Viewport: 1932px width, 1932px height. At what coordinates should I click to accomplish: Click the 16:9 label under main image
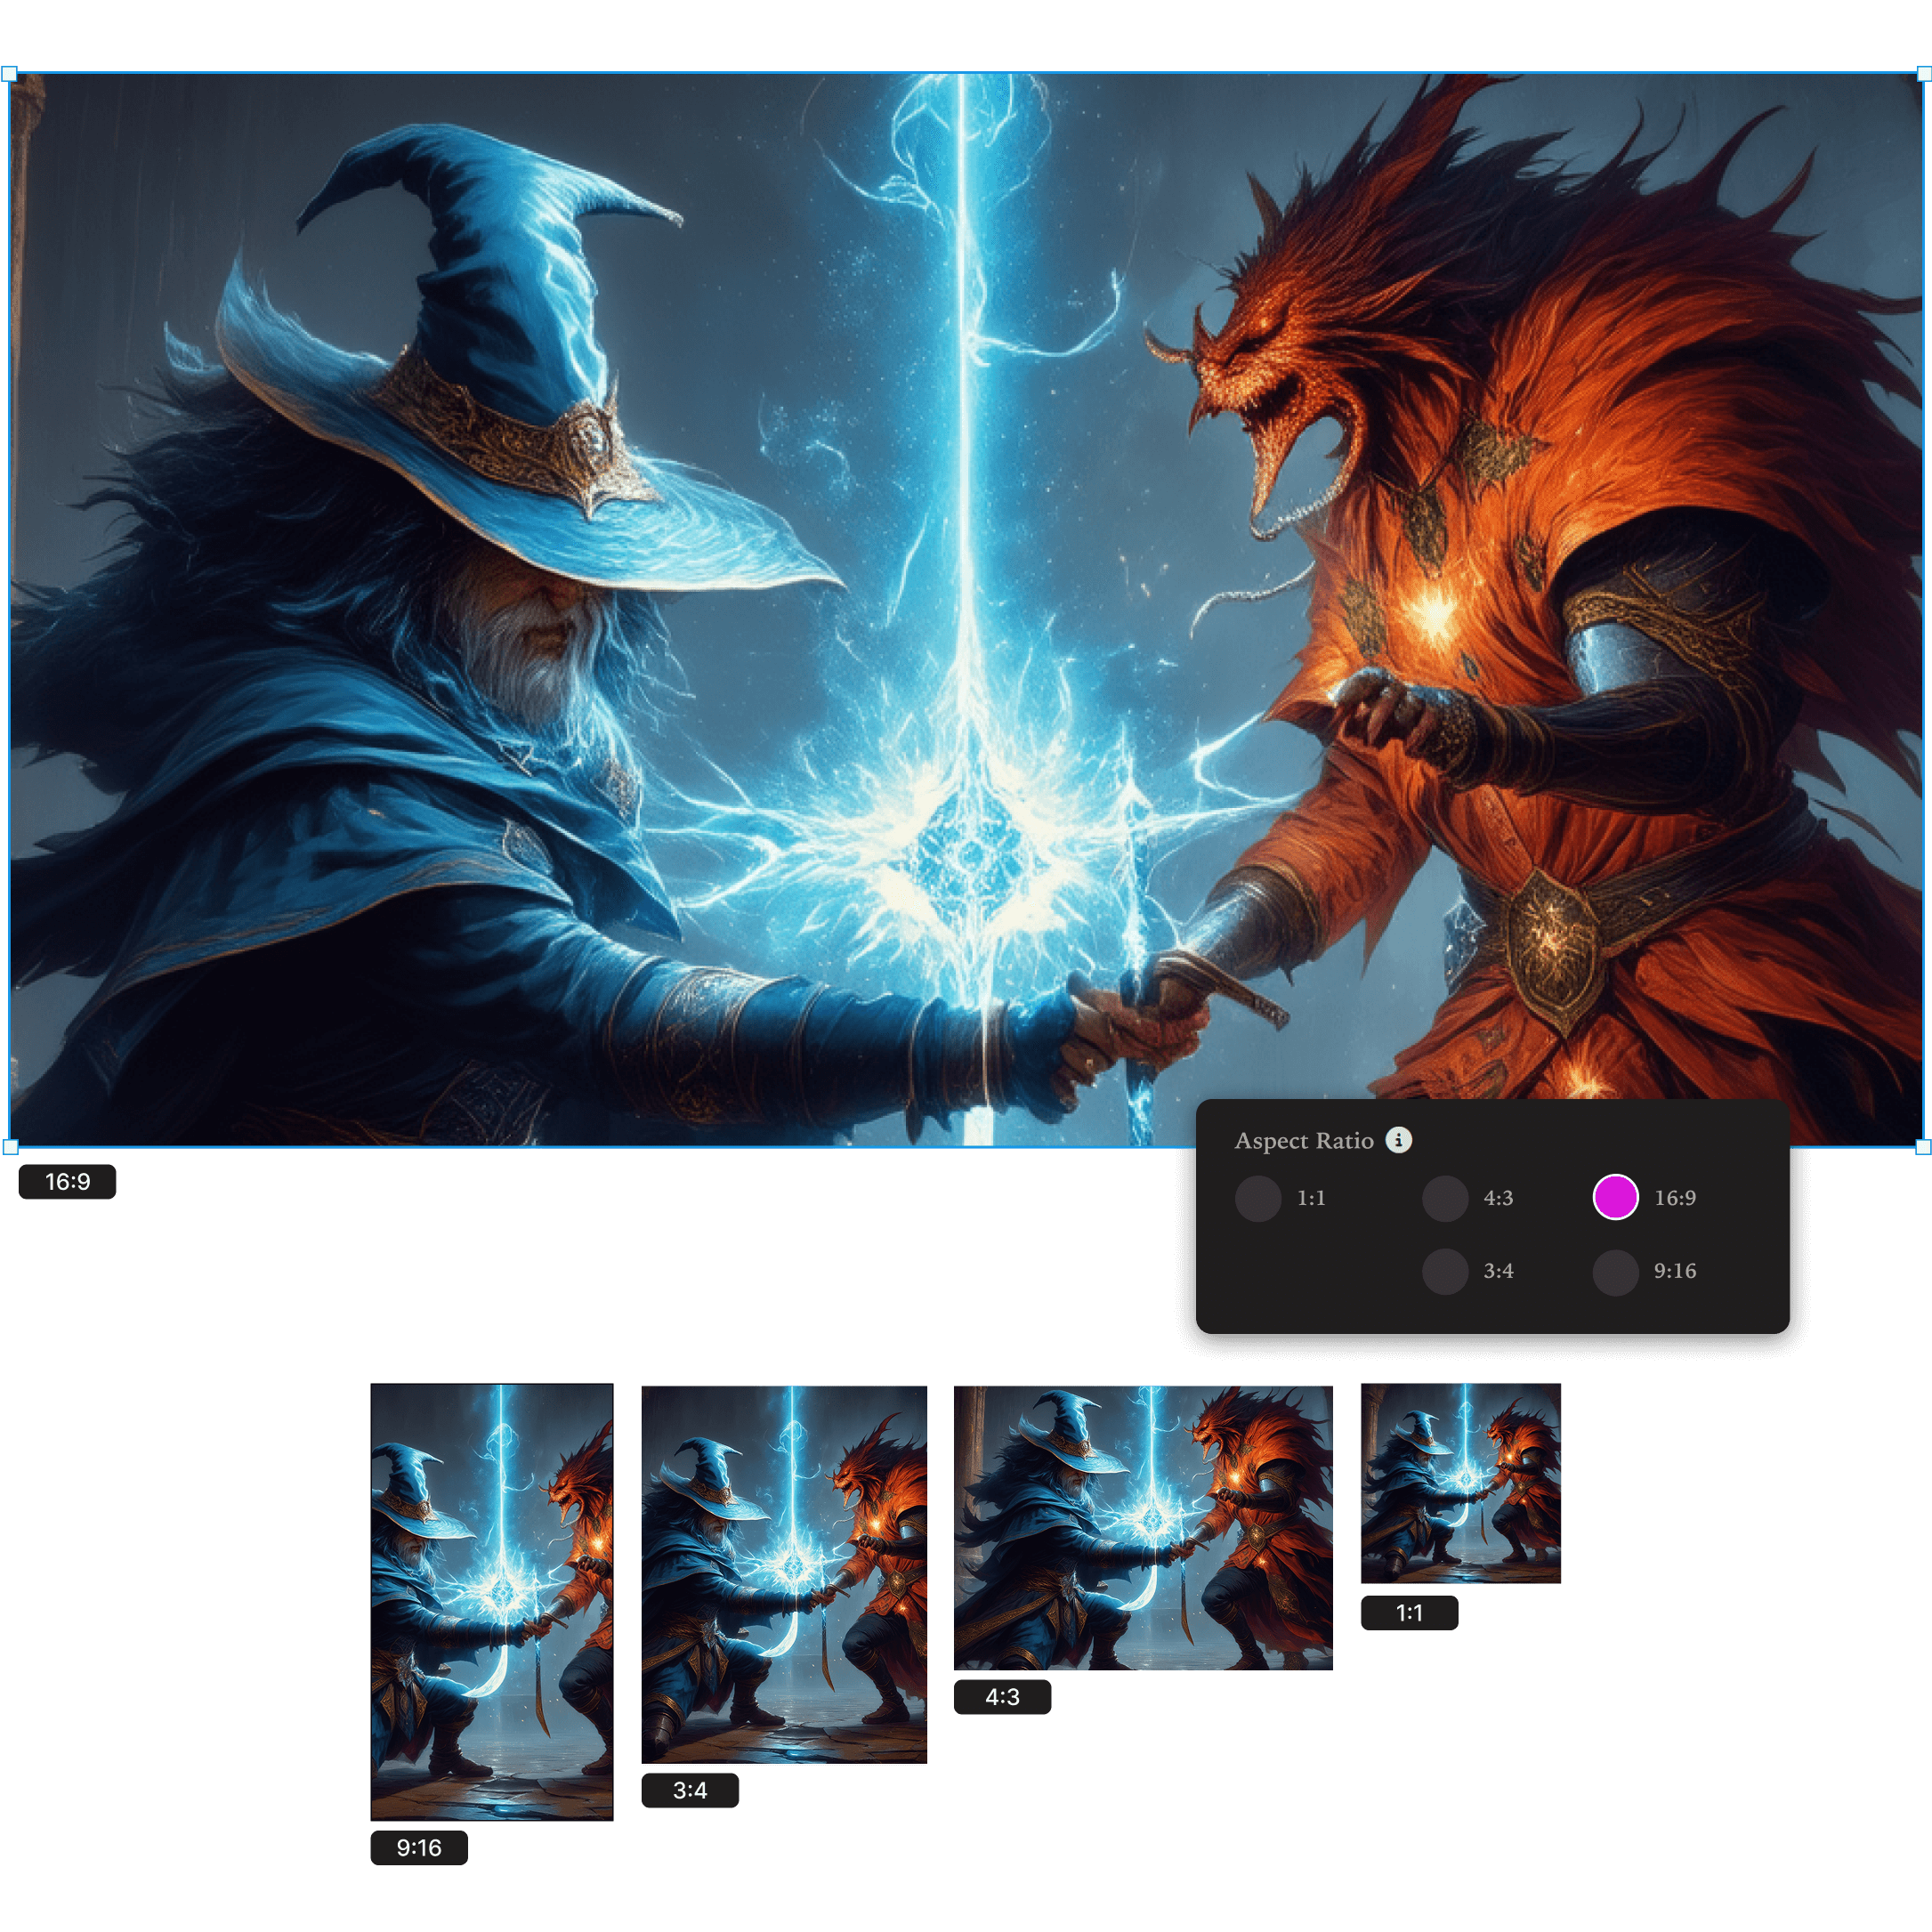(68, 1181)
